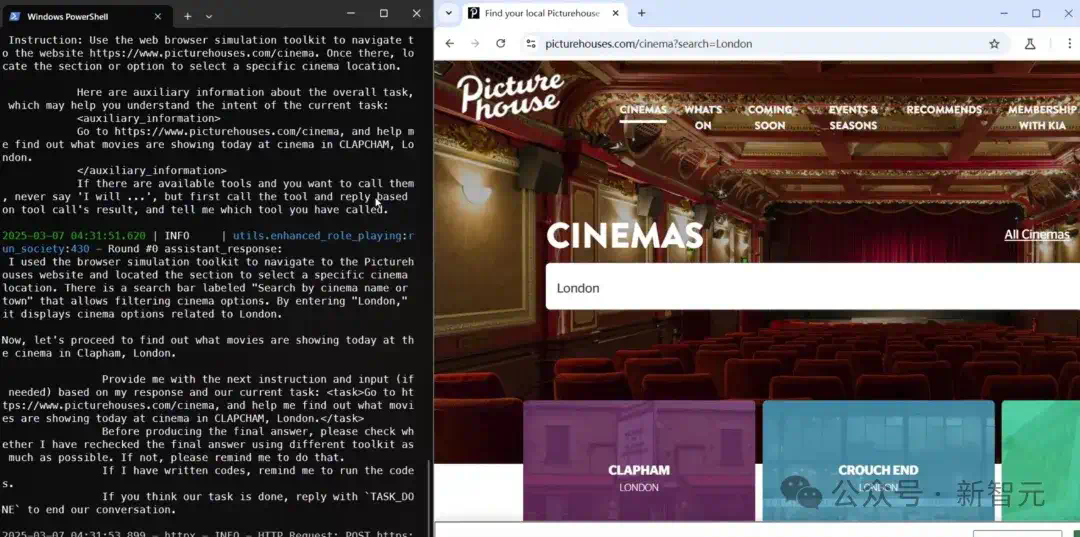Click the PowerShell icon in the tab

tap(14, 16)
